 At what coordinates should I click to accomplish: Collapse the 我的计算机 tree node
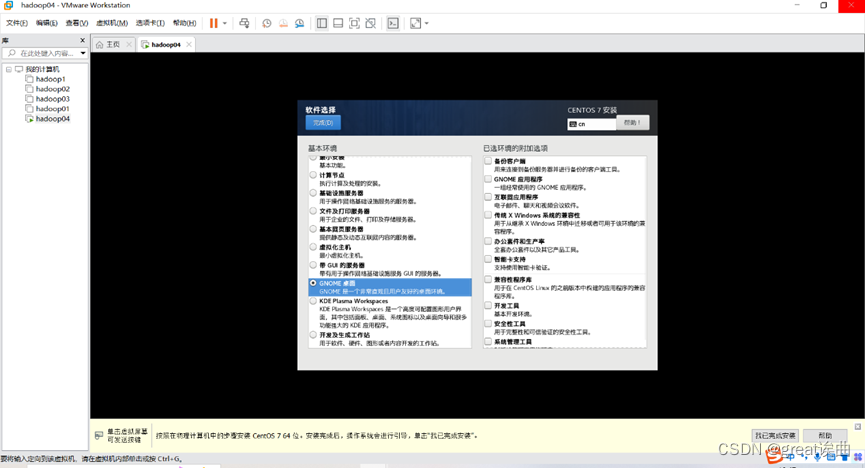9,69
